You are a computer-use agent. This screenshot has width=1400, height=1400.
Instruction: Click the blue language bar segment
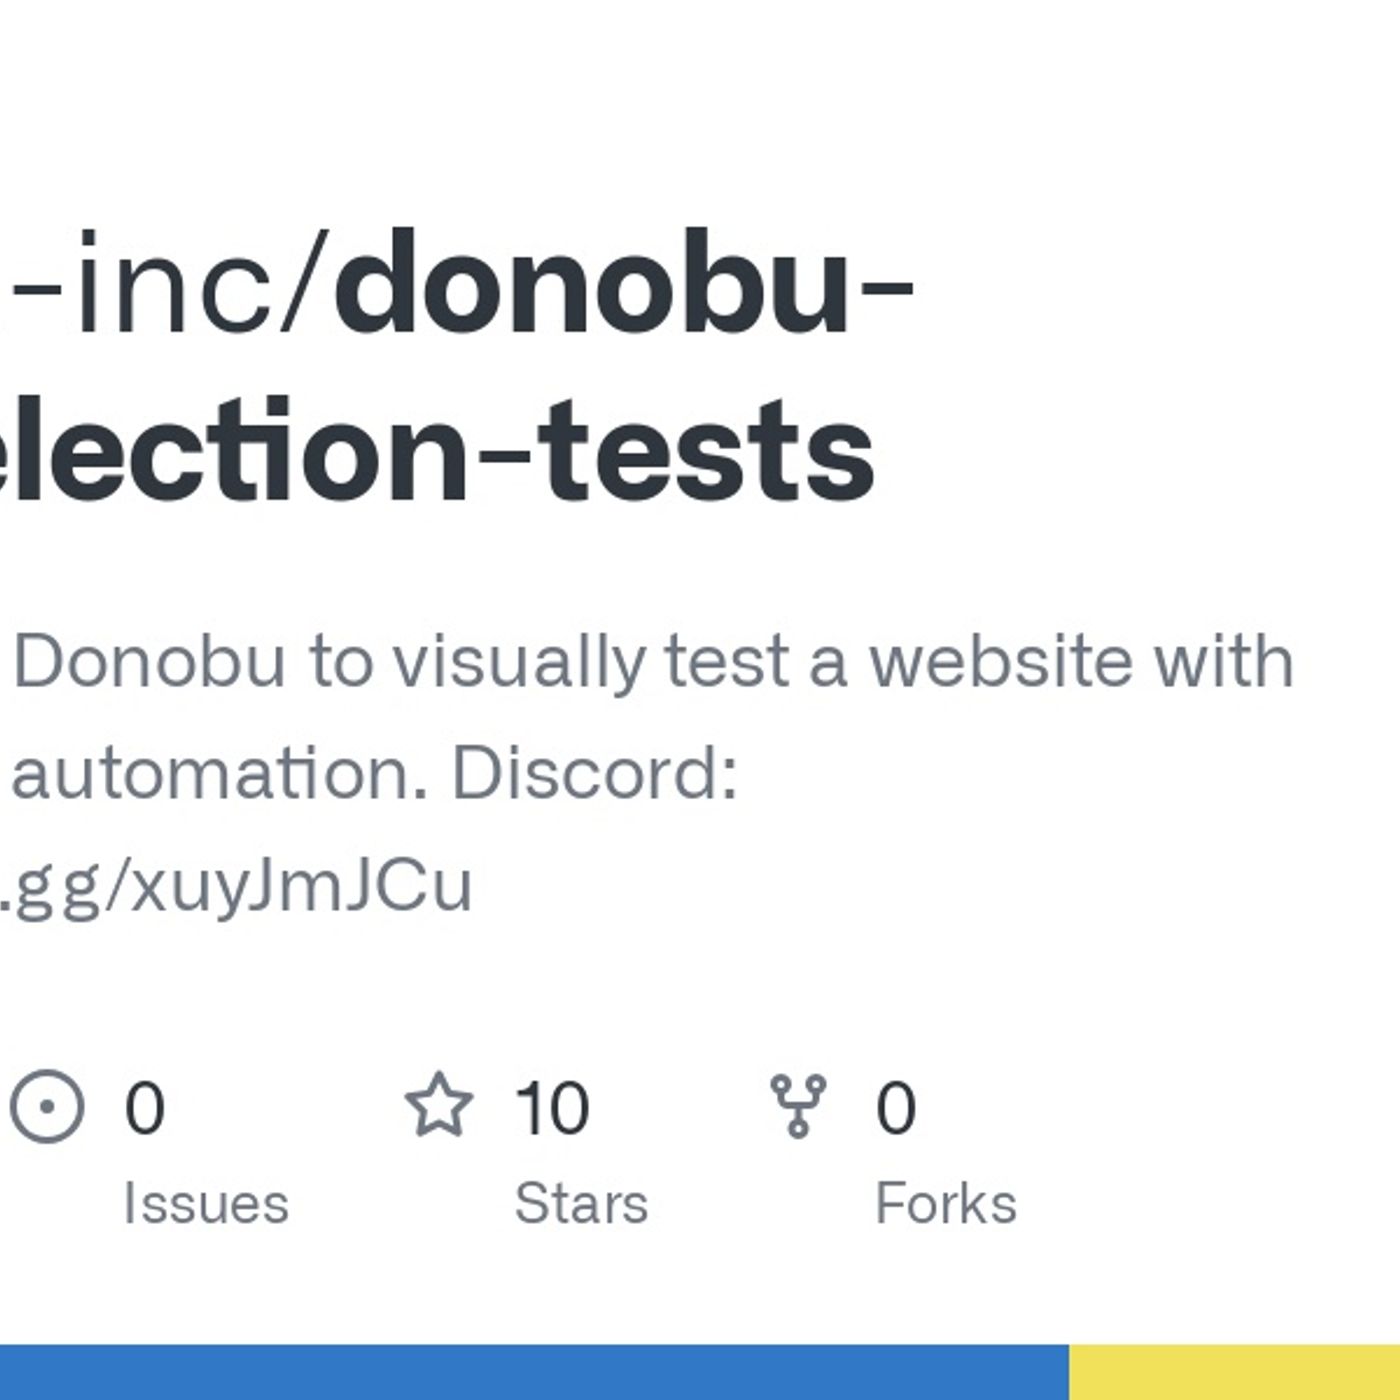(x=534, y=1372)
